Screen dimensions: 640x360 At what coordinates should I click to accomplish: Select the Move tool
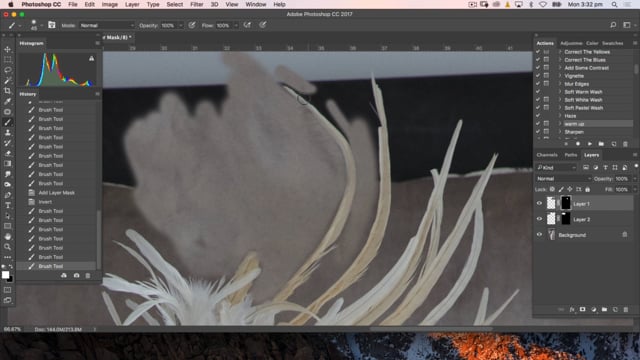[7, 49]
